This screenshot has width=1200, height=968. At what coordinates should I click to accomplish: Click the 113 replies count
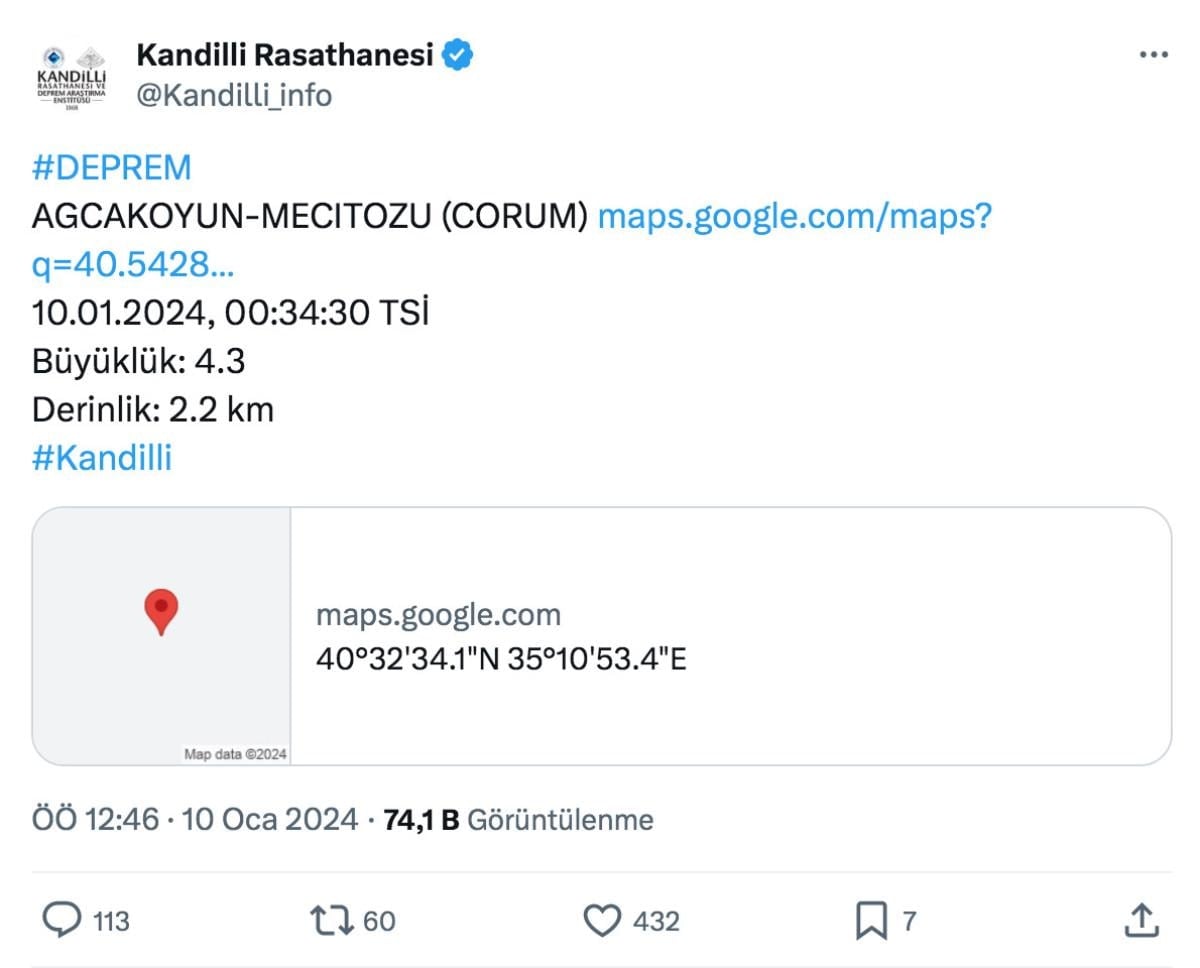point(111,920)
